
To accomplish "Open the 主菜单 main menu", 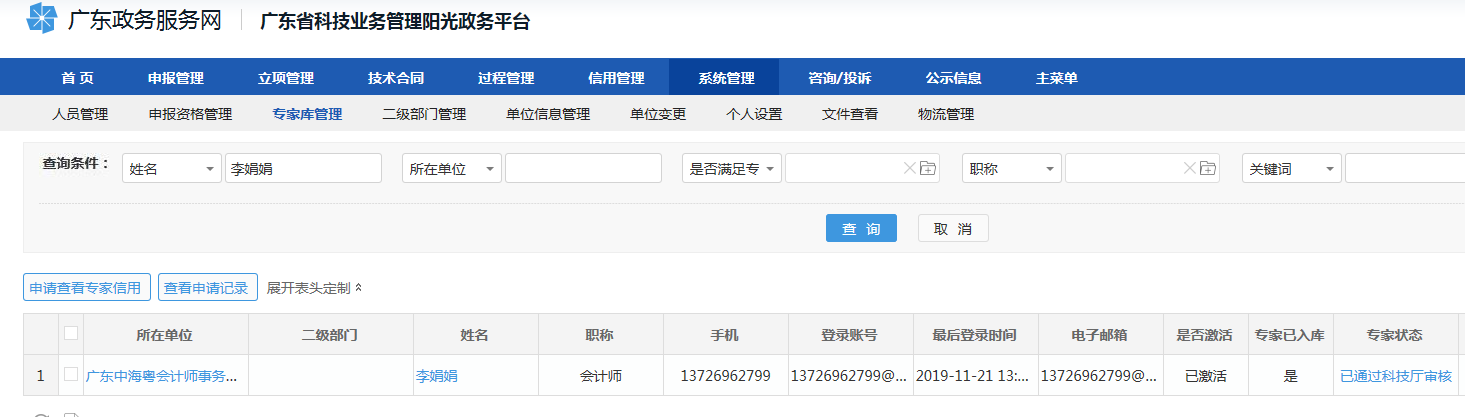I will click(x=1057, y=78).
